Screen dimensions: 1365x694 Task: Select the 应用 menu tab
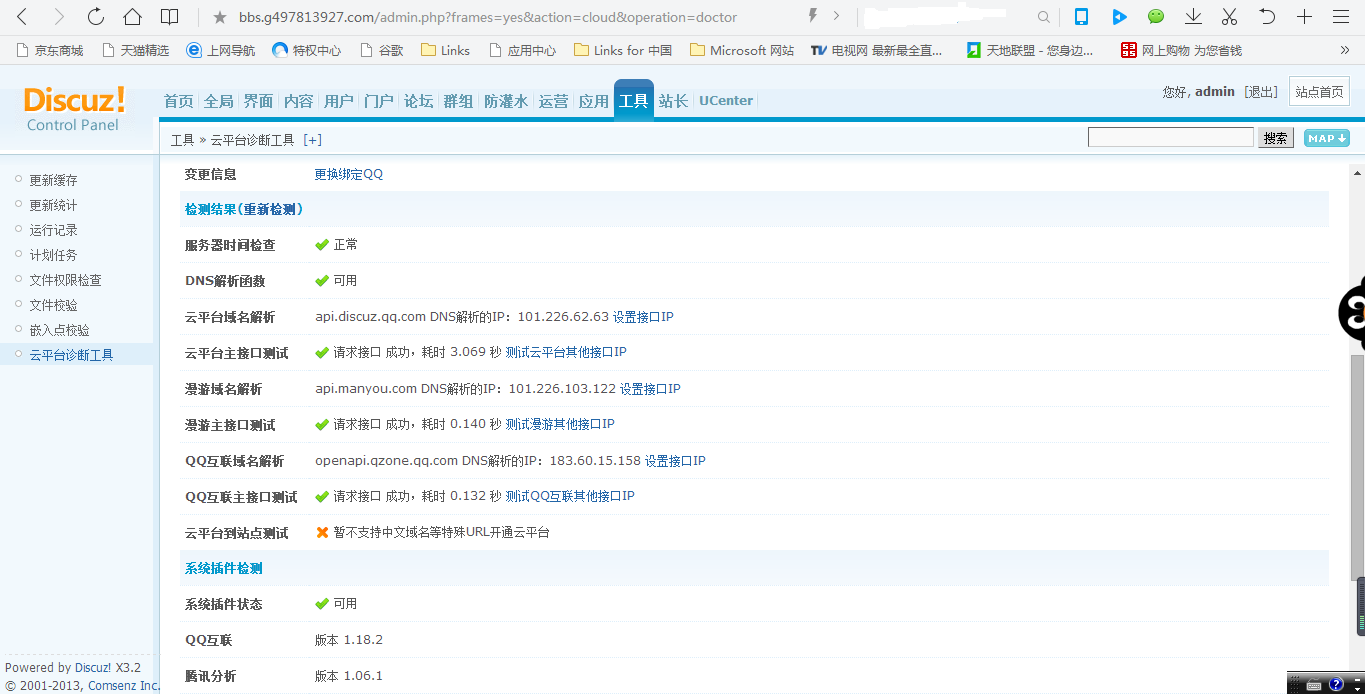tap(594, 101)
